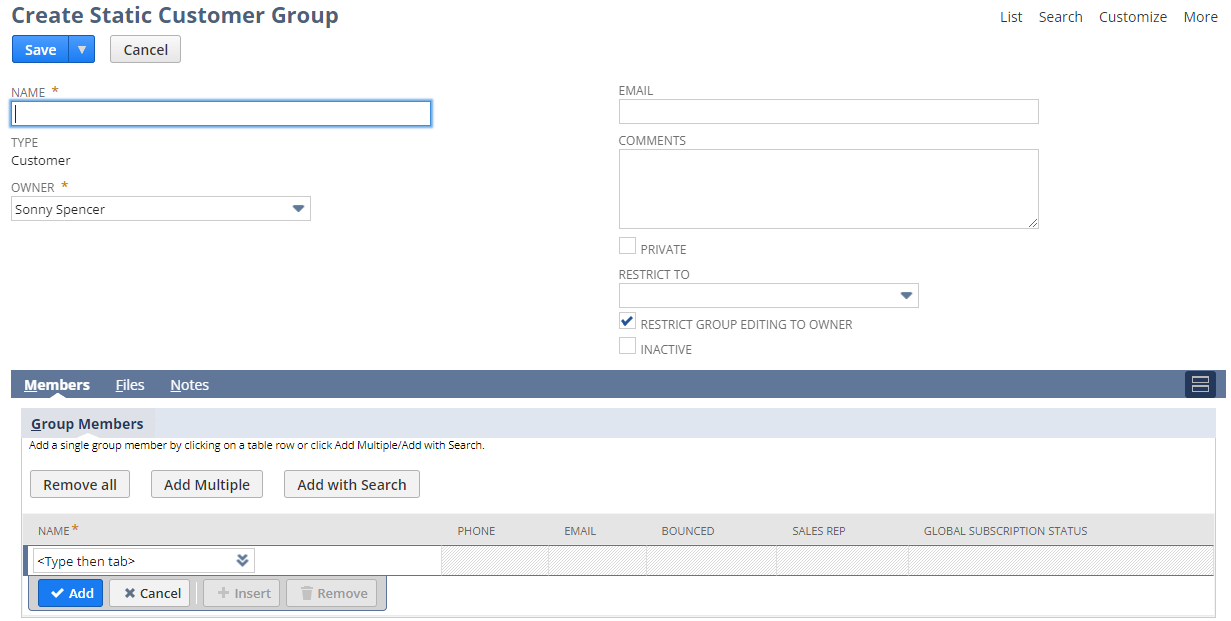Click the Remove all button
This screenshot has height=621, width=1231.
point(79,484)
